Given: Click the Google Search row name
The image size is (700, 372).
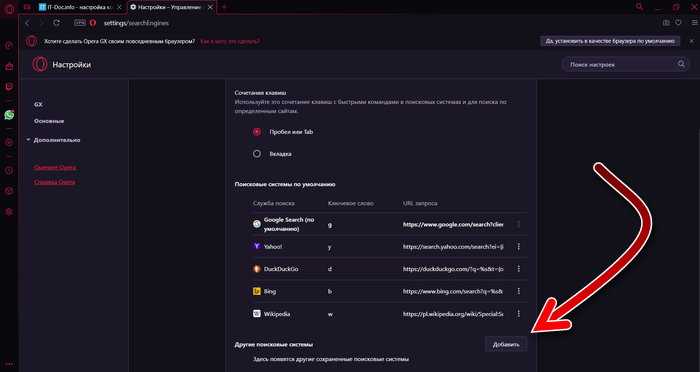Looking at the screenshot, I should [x=289, y=224].
